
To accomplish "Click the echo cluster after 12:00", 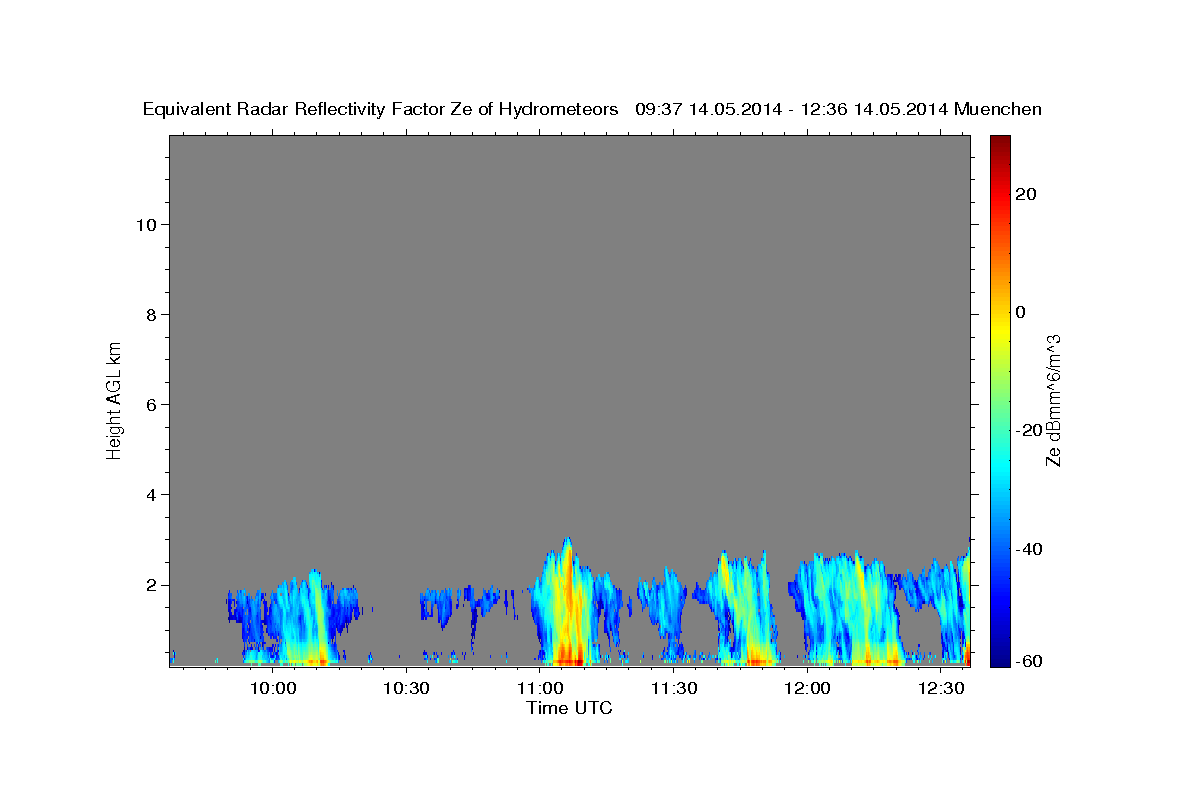I will (x=848, y=610).
